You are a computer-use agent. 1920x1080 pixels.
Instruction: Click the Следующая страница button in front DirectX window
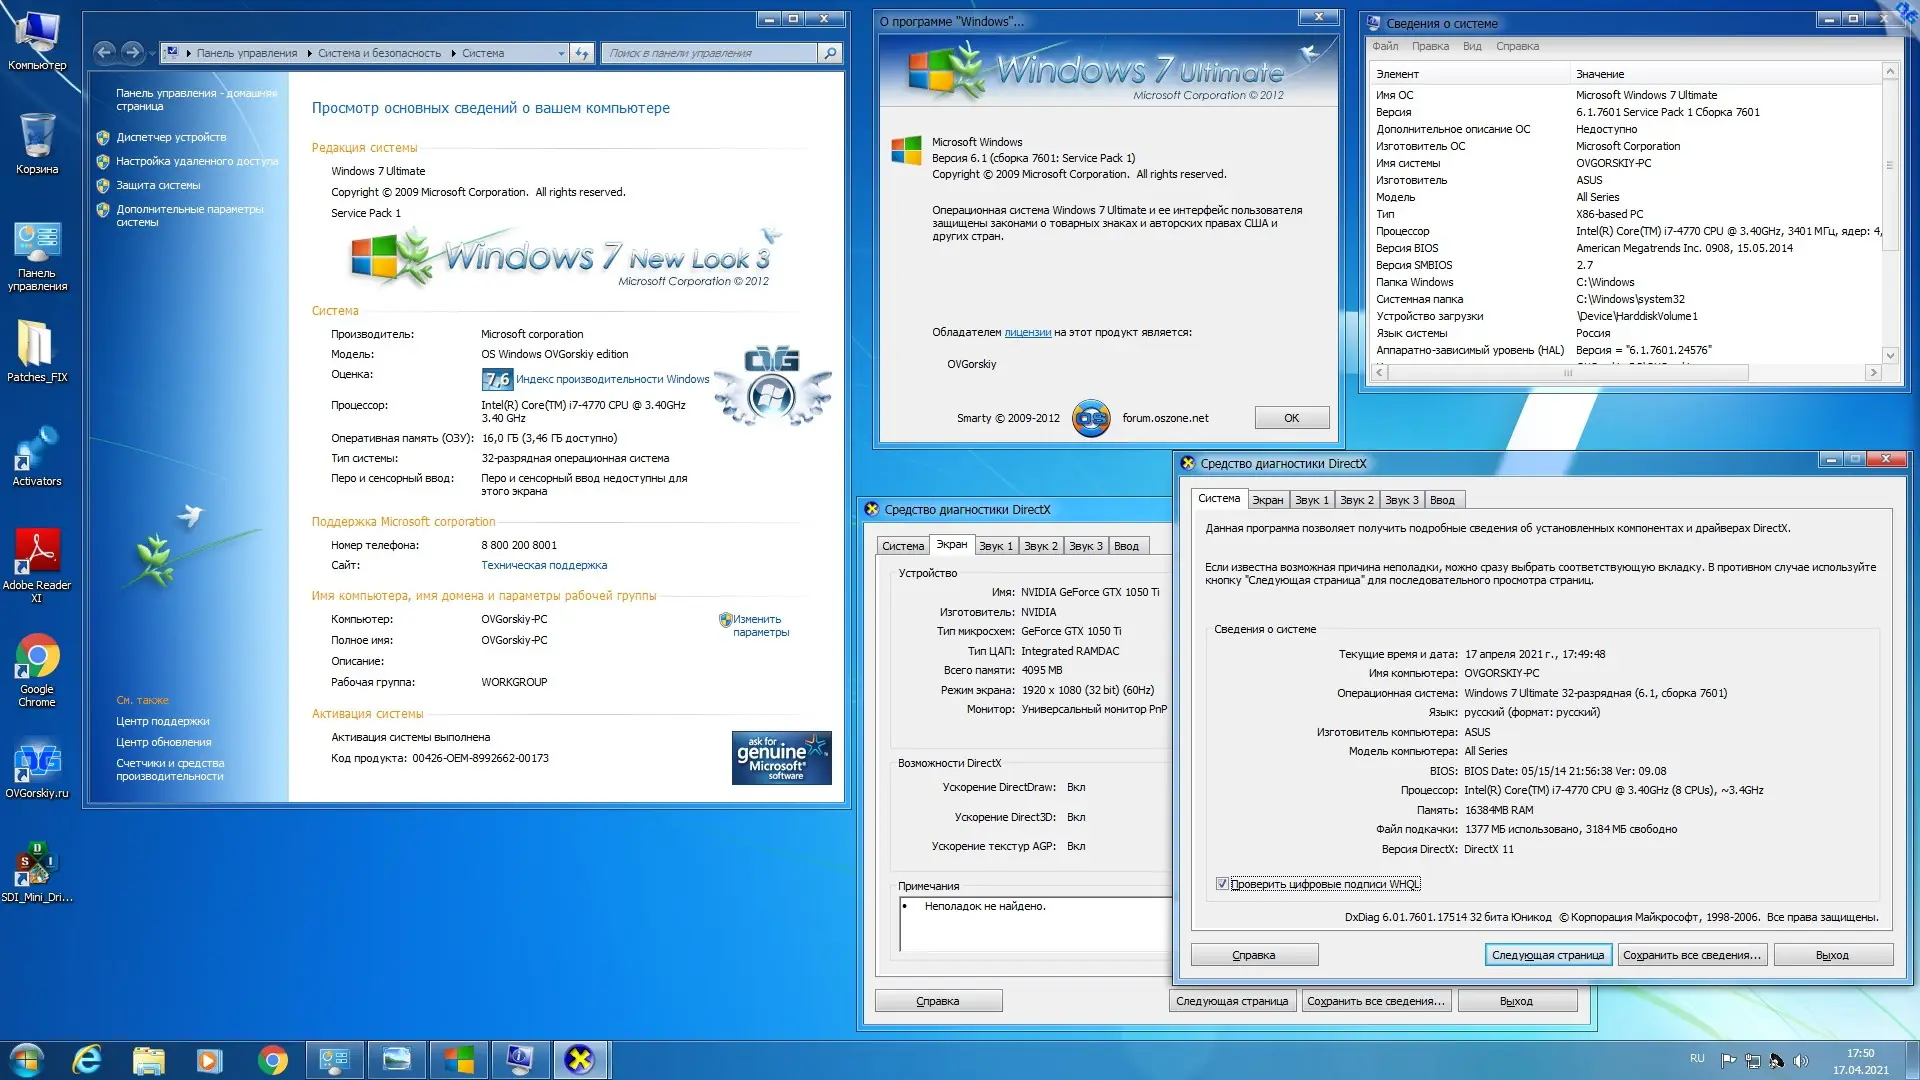[1547, 955]
